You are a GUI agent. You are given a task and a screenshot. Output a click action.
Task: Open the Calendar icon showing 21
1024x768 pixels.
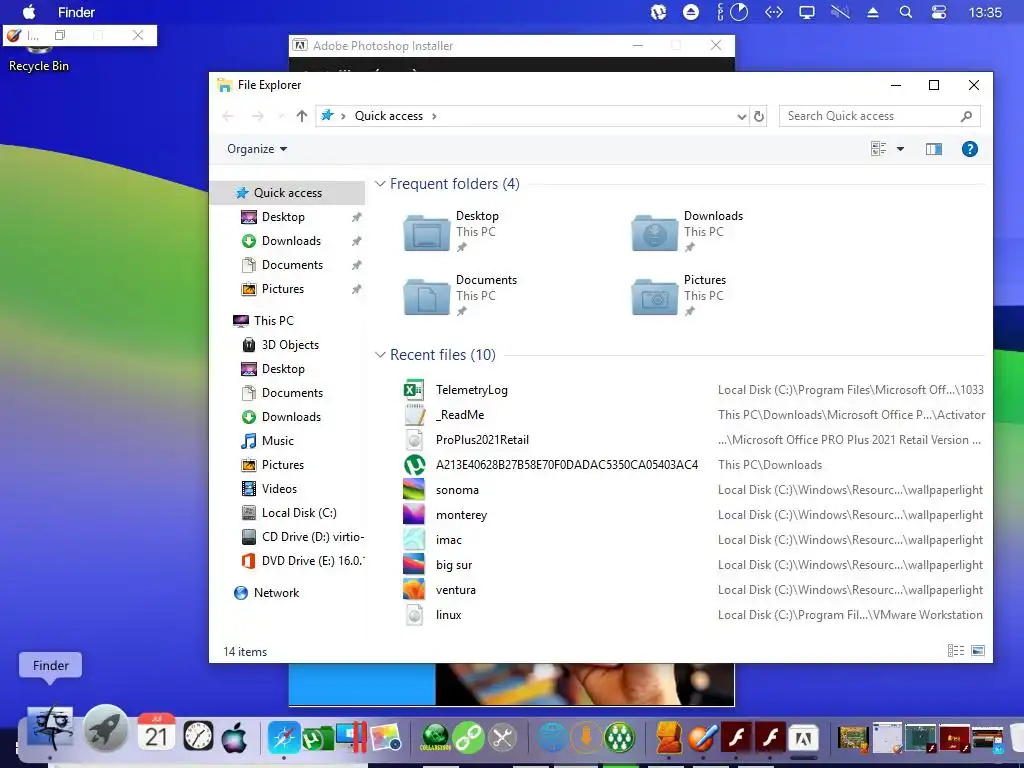coord(156,732)
